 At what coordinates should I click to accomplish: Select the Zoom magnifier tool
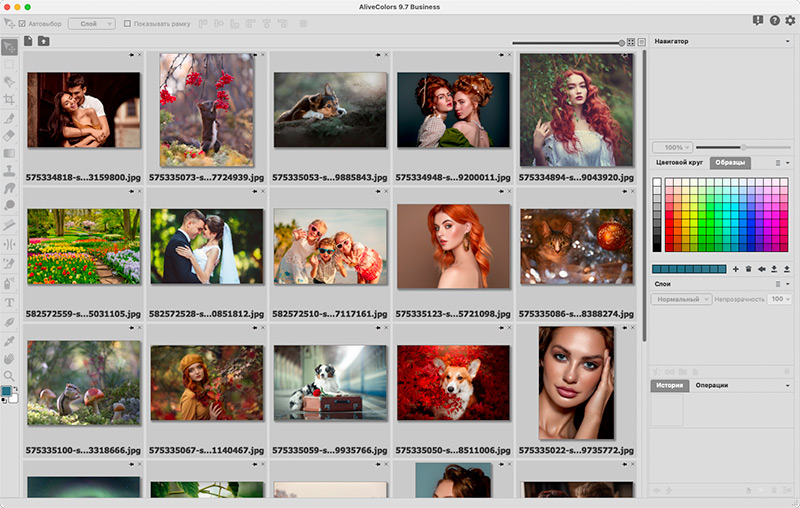pos(9,376)
